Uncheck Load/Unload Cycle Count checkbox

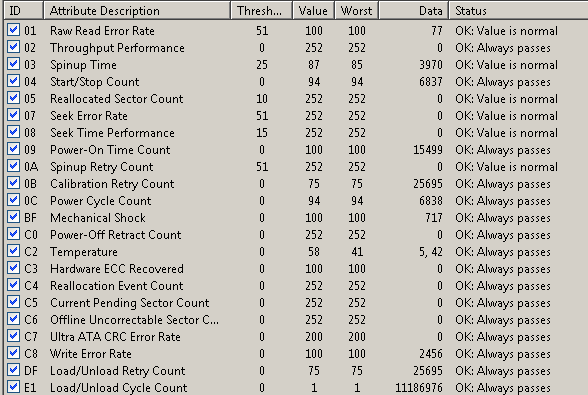[14, 387]
